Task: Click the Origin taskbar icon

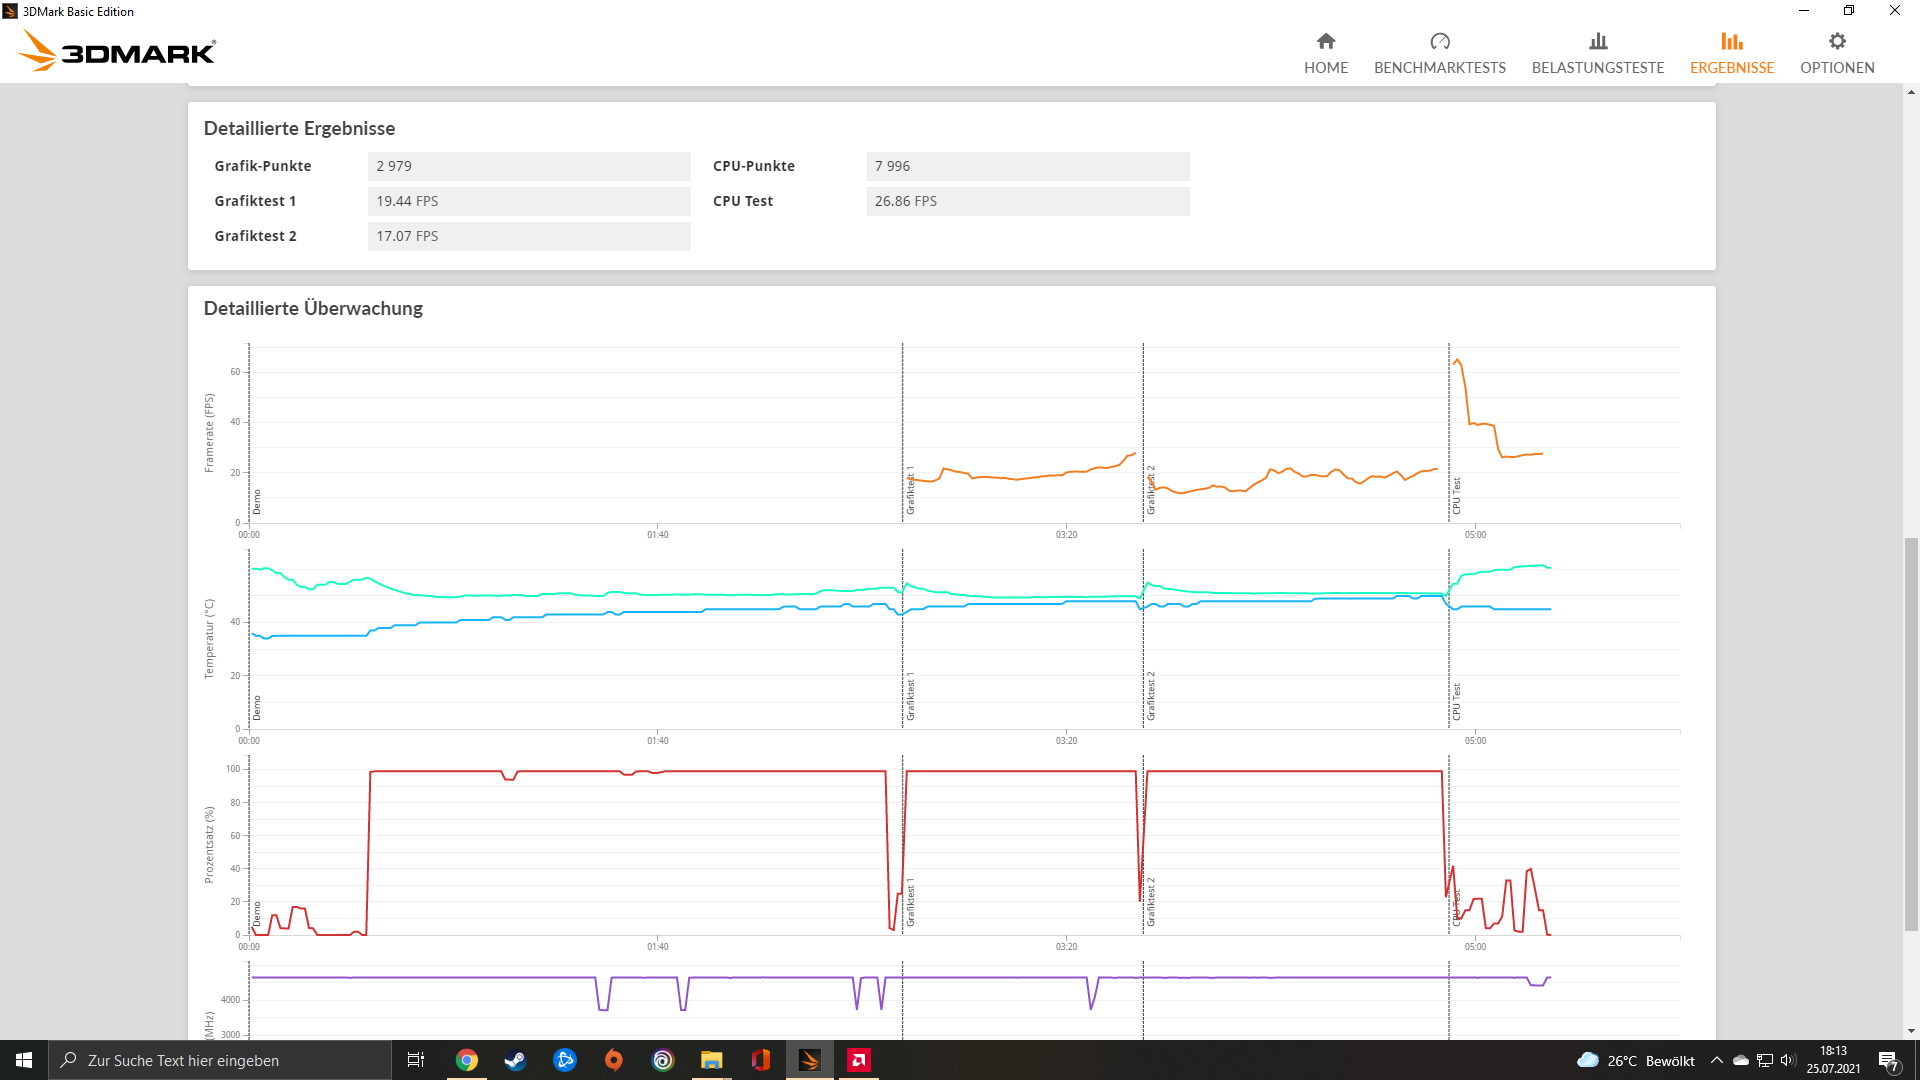Action: click(614, 1060)
